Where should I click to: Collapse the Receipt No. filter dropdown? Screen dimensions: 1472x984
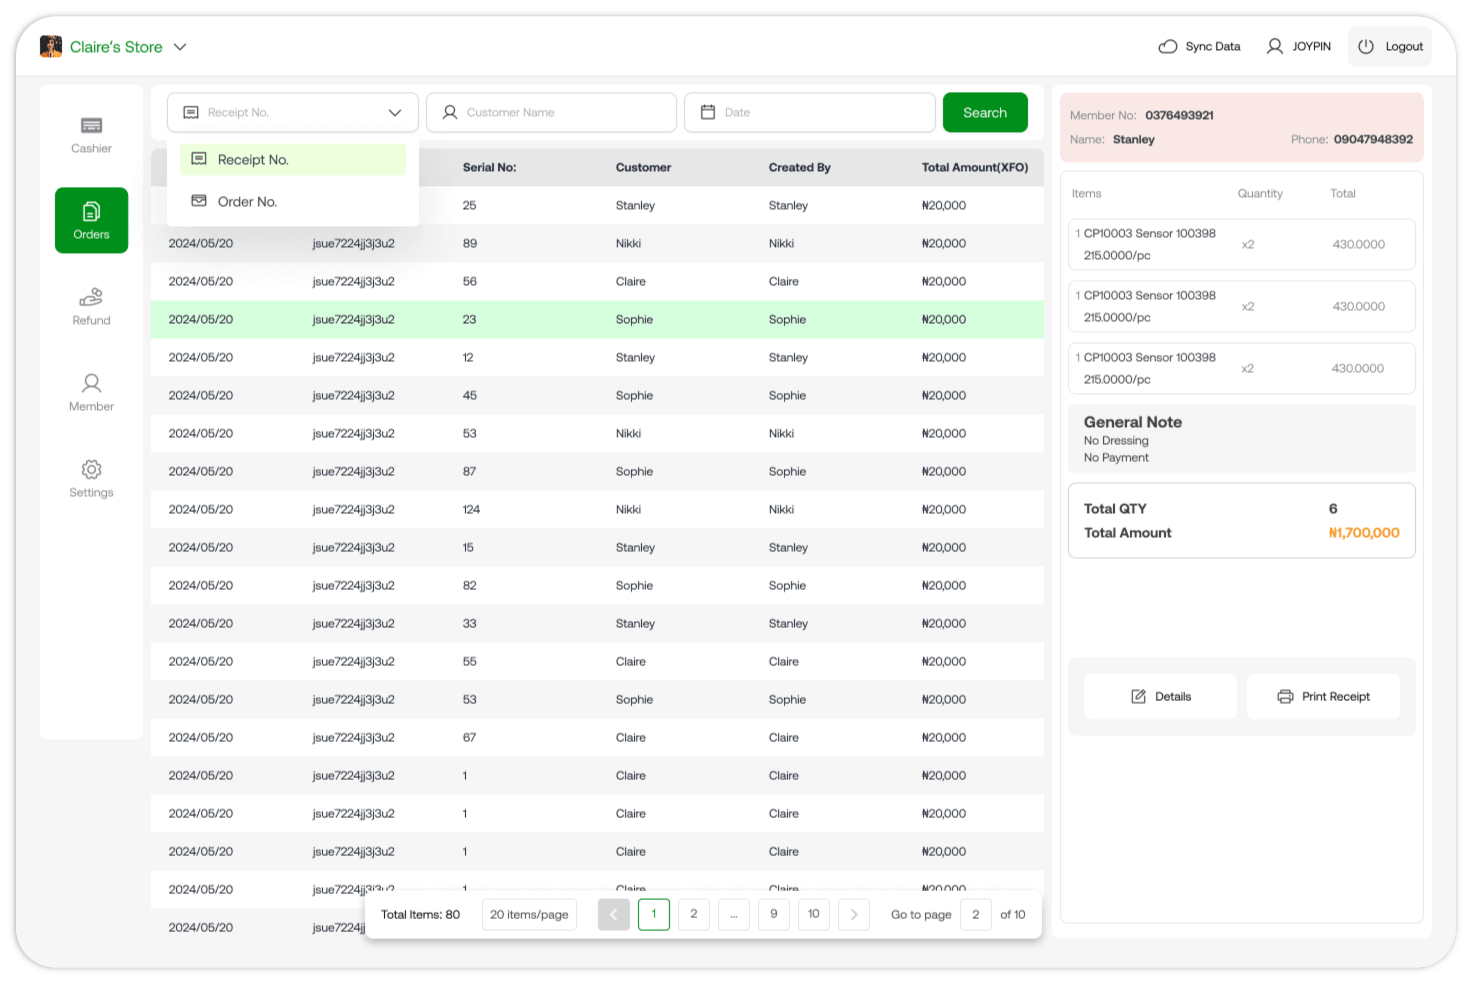[x=394, y=113]
